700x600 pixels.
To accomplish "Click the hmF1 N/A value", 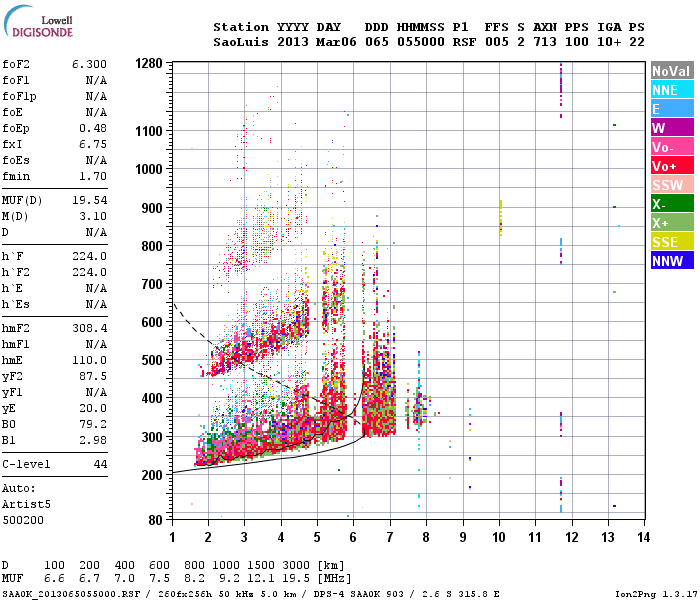I will (96, 344).
